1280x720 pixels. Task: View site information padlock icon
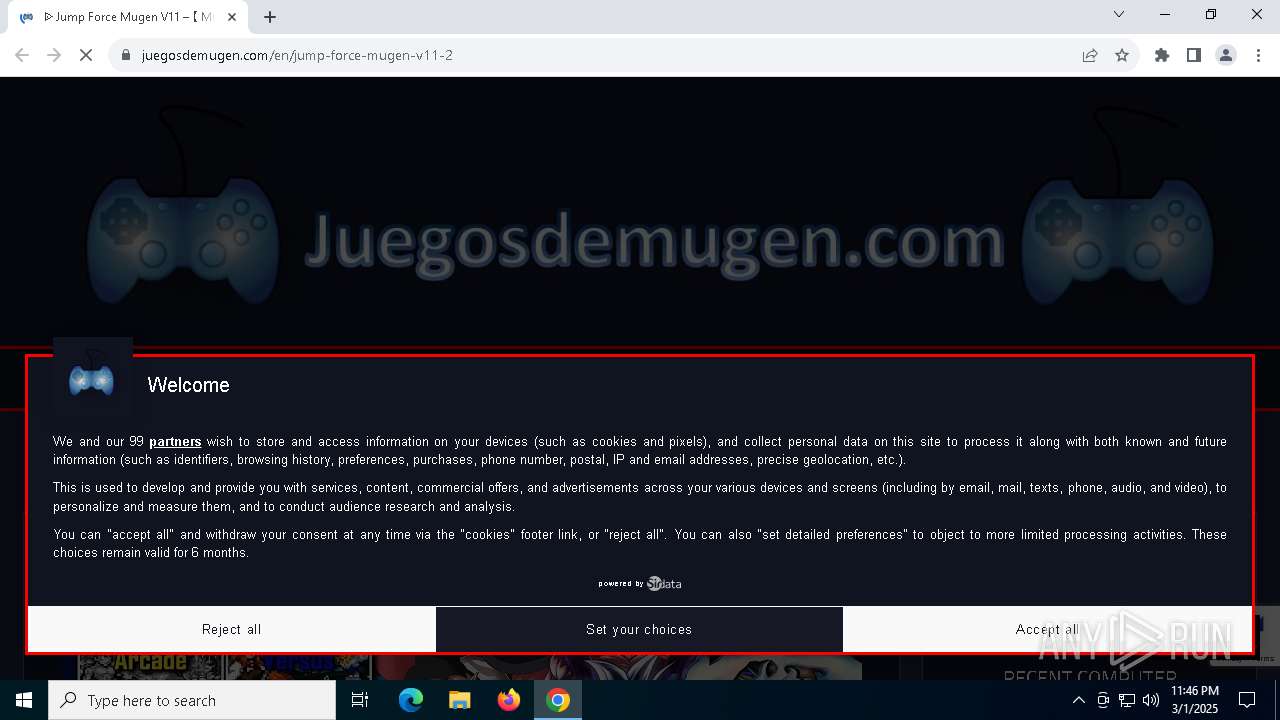pyautogui.click(x=126, y=55)
